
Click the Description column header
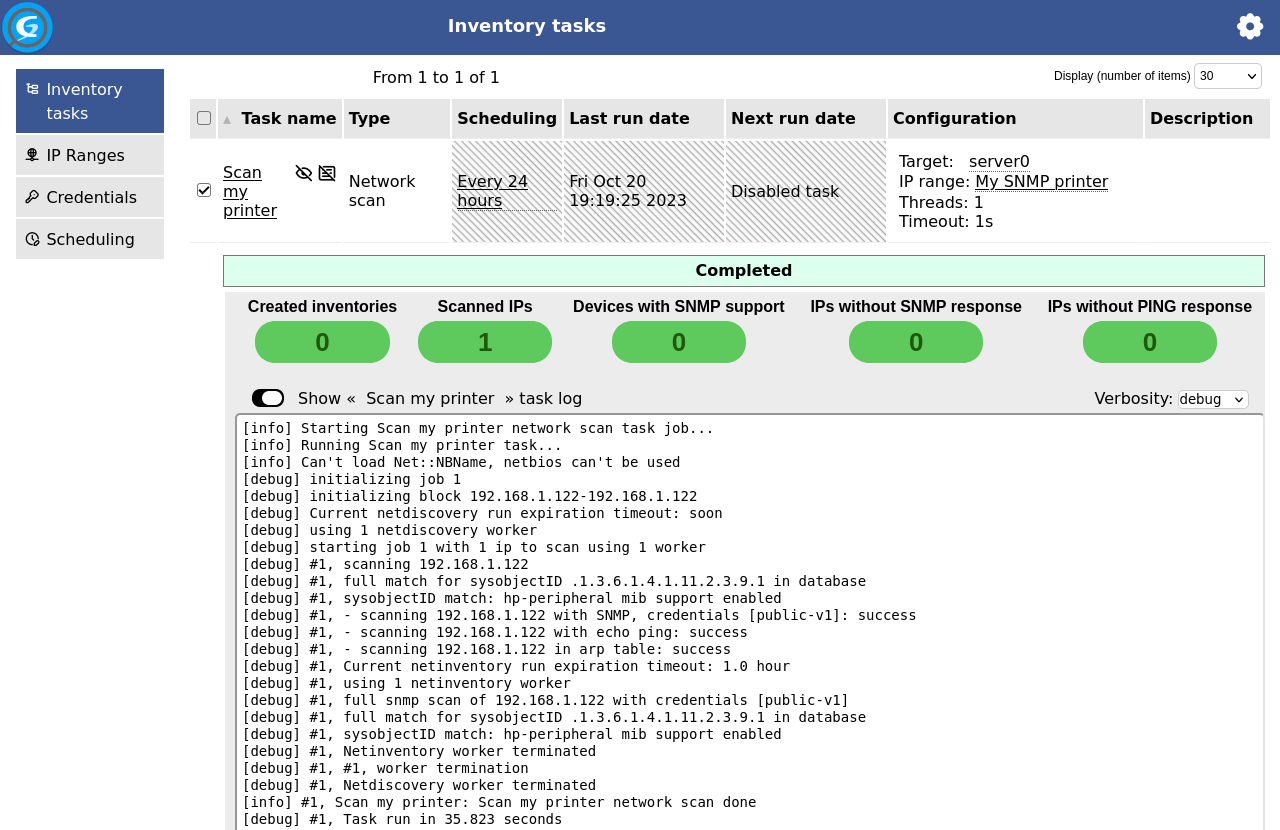tap(1207, 118)
